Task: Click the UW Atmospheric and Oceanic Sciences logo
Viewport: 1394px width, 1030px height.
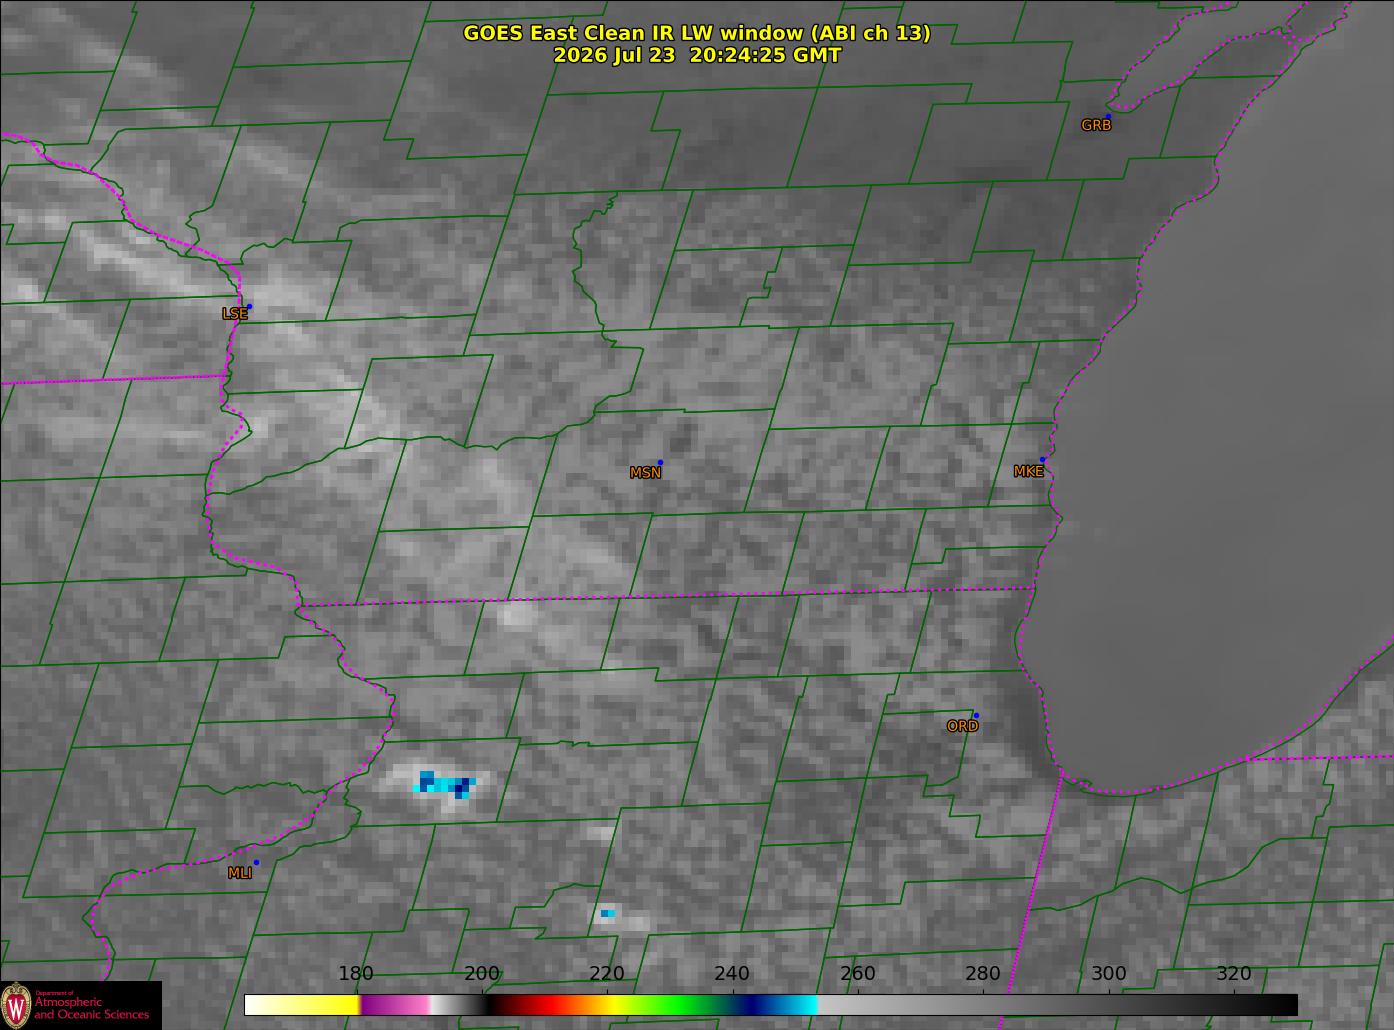Action: coord(80,1005)
